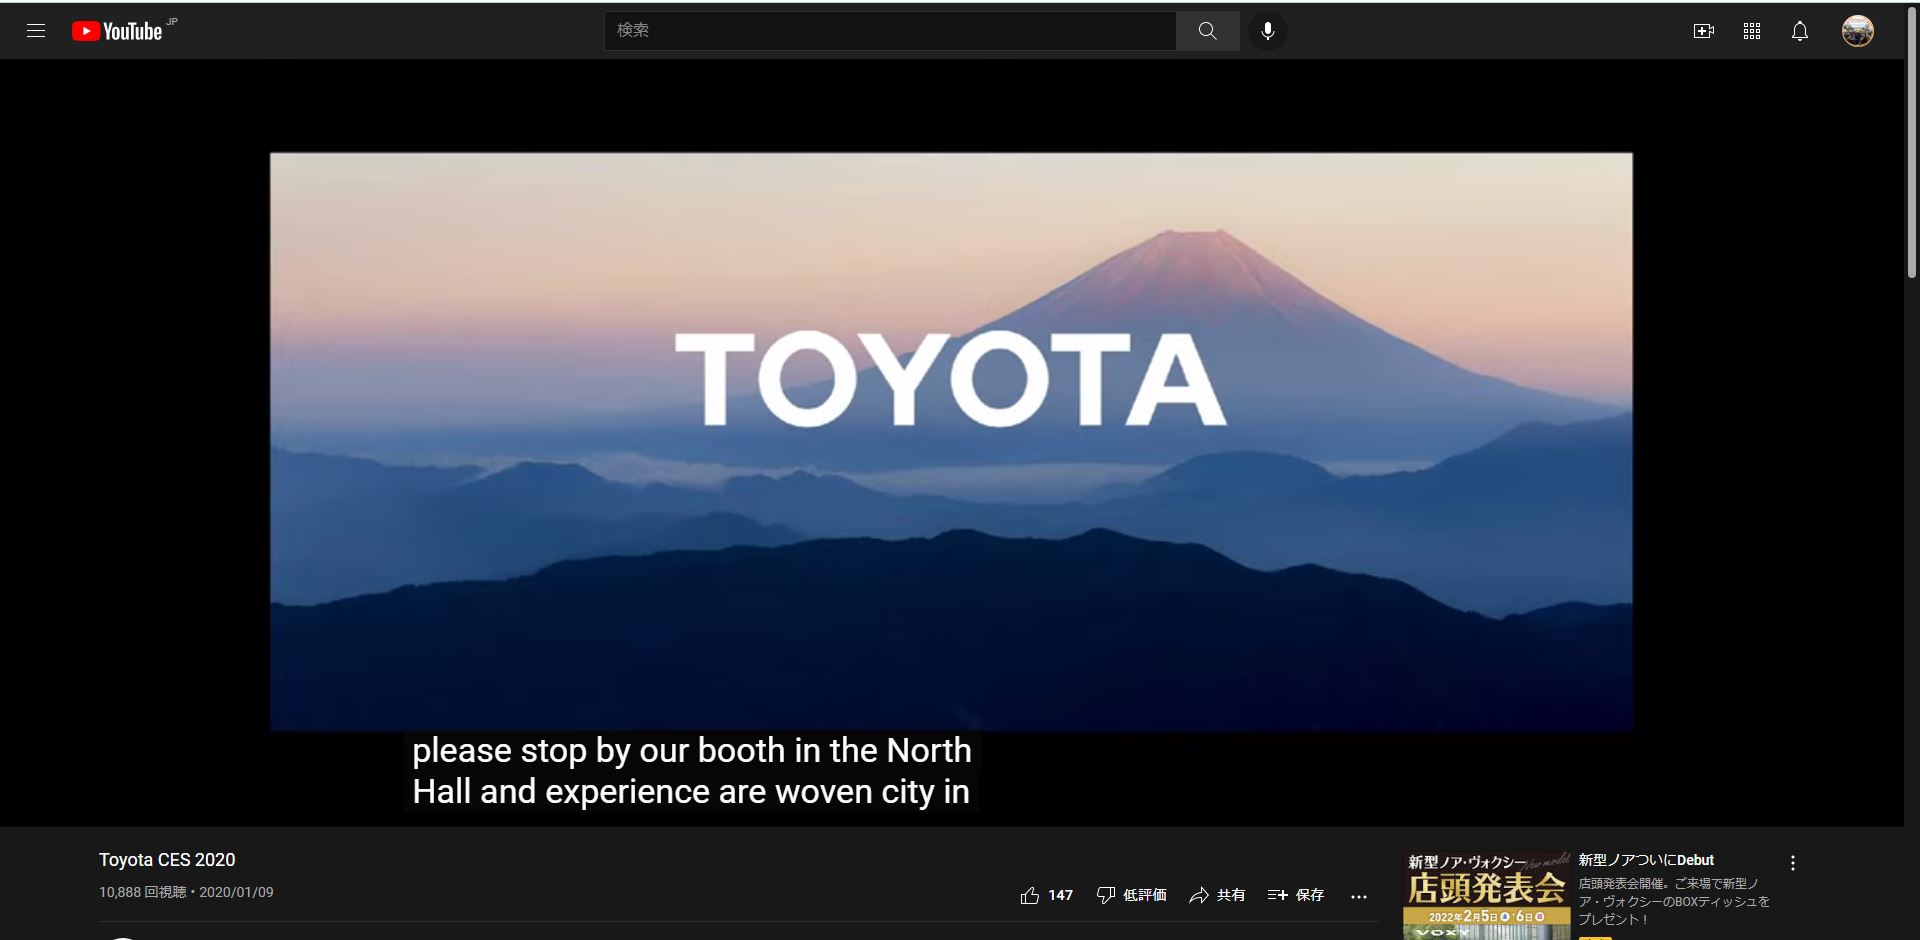Open the hamburger guide menu
The height and width of the screenshot is (940, 1920).
click(x=36, y=31)
